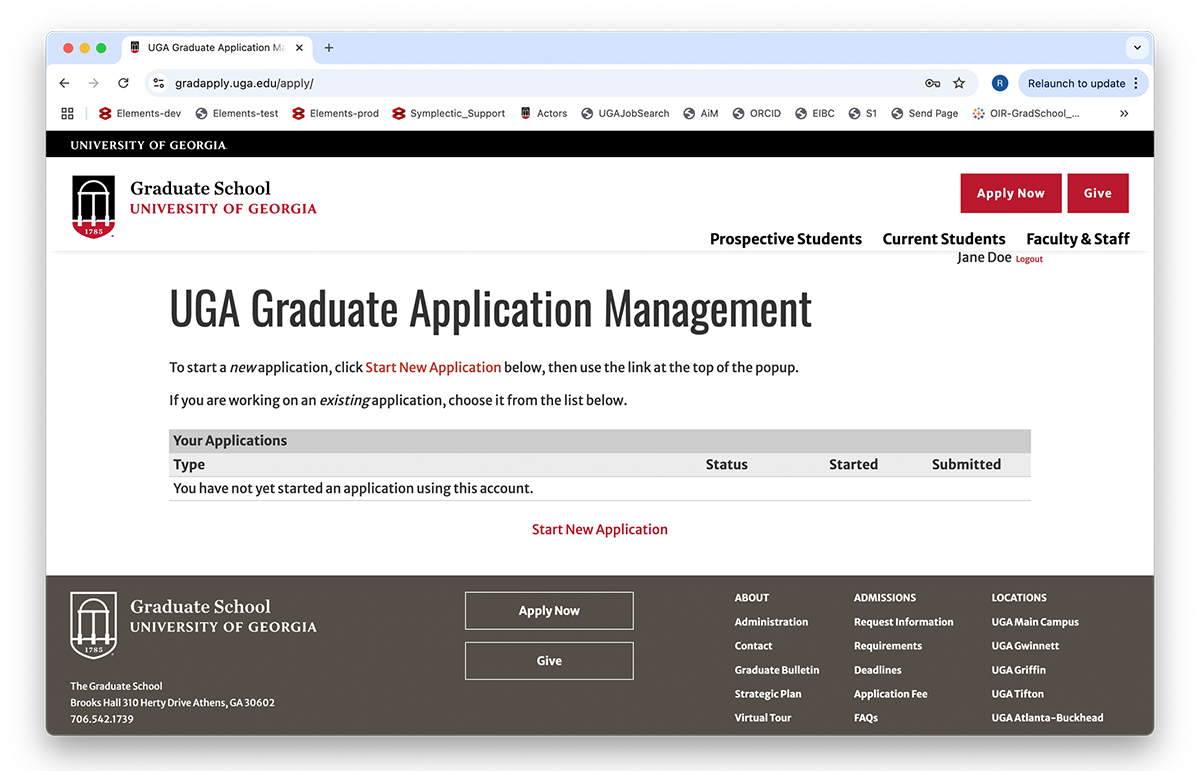
Task: Click the Submitted column header
Action: pyautogui.click(x=966, y=464)
